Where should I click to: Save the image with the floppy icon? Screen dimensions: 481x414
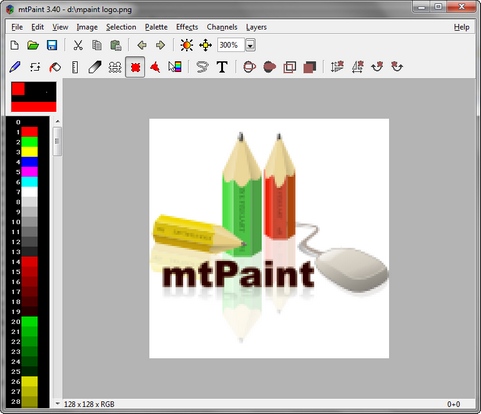tap(52, 45)
